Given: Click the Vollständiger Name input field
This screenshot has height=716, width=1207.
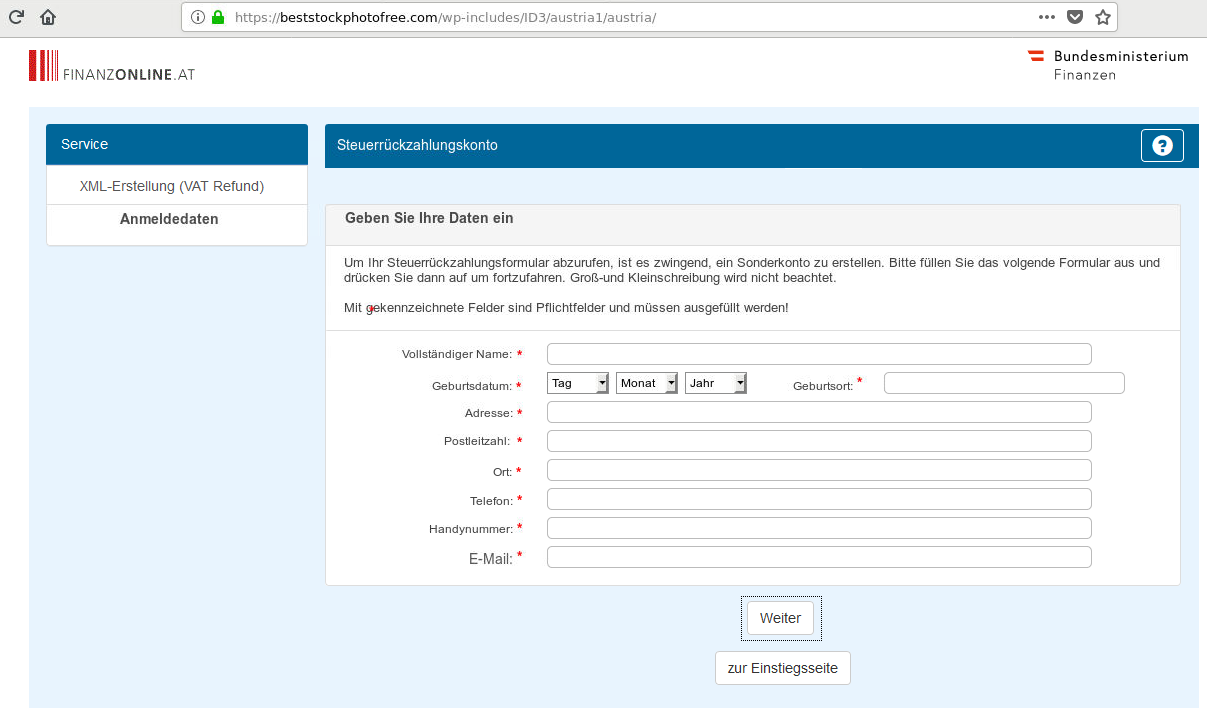Looking at the screenshot, I should [x=819, y=354].
